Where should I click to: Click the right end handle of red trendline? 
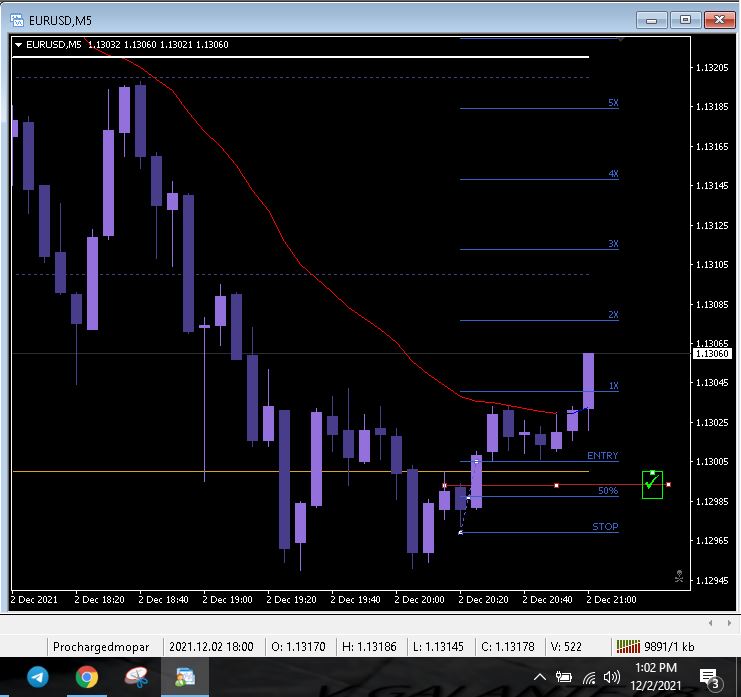pyautogui.click(x=668, y=484)
